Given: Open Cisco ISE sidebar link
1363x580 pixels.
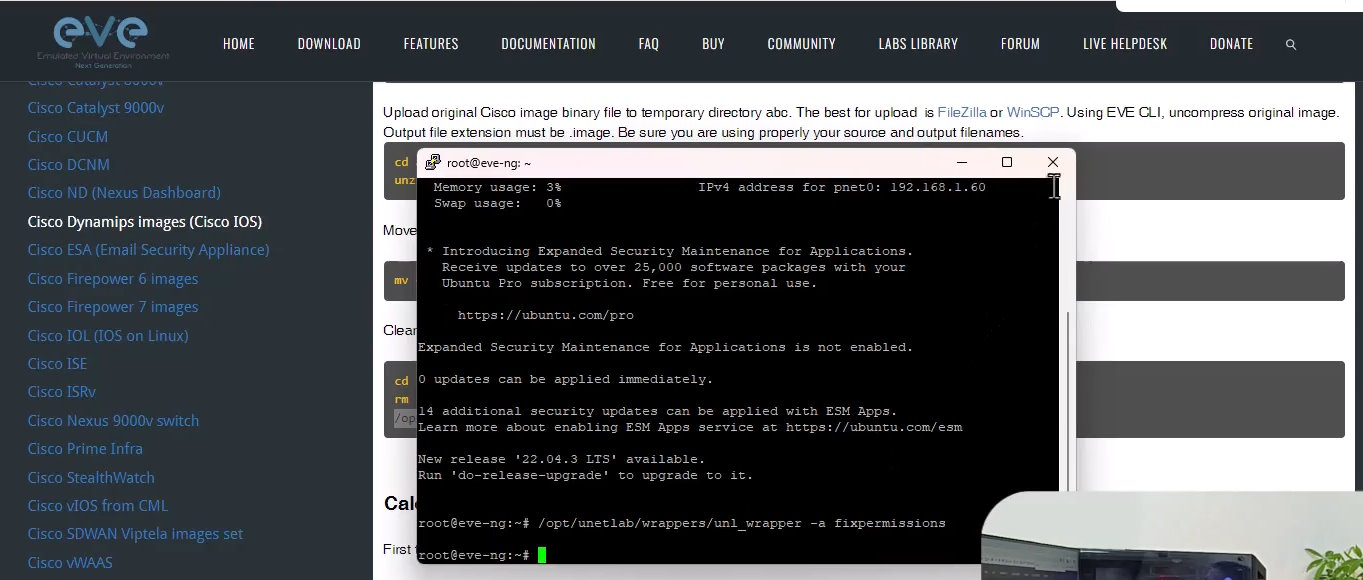Looking at the screenshot, I should point(57,363).
